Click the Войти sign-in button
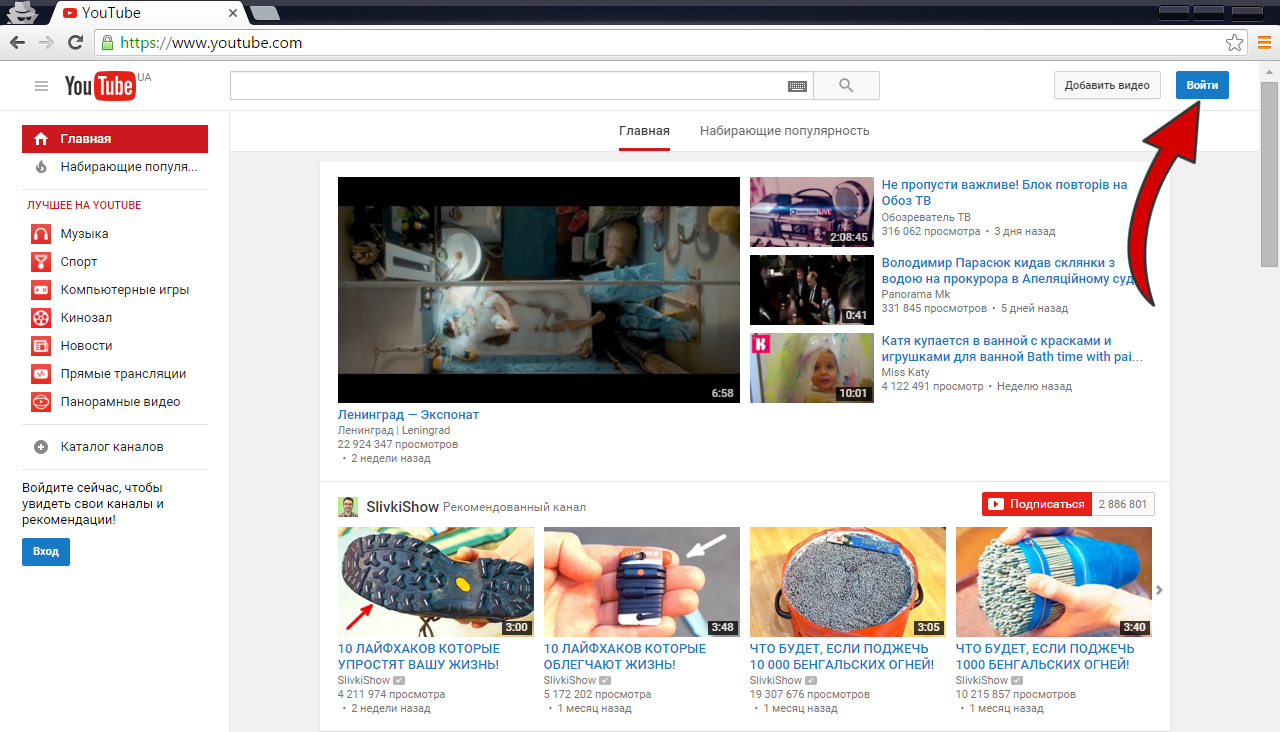This screenshot has height=732, width=1280. tap(1202, 85)
